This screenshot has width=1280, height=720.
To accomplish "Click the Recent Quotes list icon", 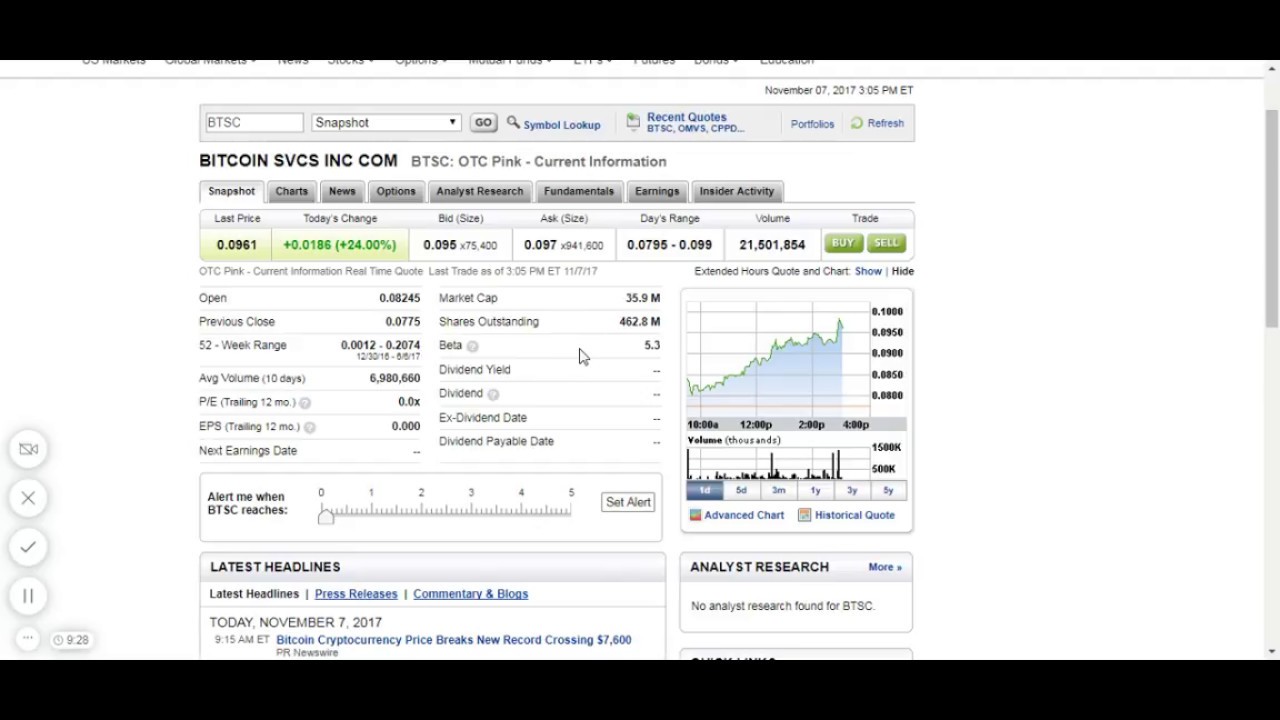I will click(x=633, y=122).
